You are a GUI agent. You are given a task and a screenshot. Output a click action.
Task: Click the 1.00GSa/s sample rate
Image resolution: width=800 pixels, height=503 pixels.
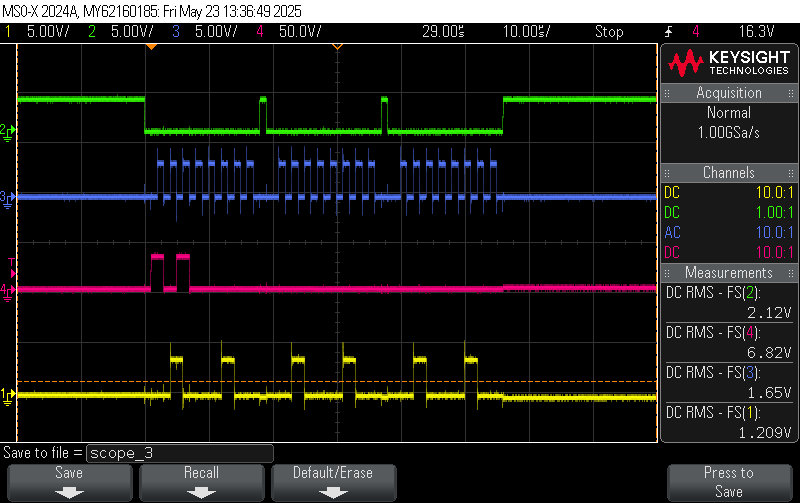click(x=729, y=133)
